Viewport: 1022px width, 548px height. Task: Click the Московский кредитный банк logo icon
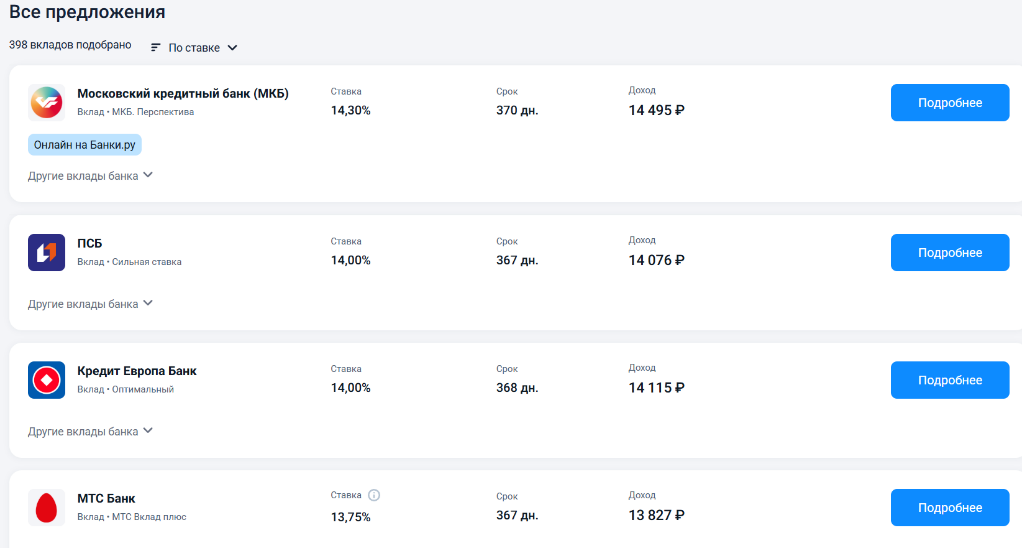click(46, 103)
